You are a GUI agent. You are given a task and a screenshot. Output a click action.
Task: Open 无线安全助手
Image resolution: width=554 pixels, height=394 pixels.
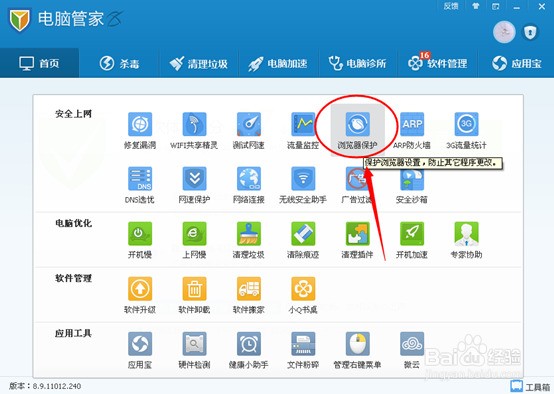point(303,179)
